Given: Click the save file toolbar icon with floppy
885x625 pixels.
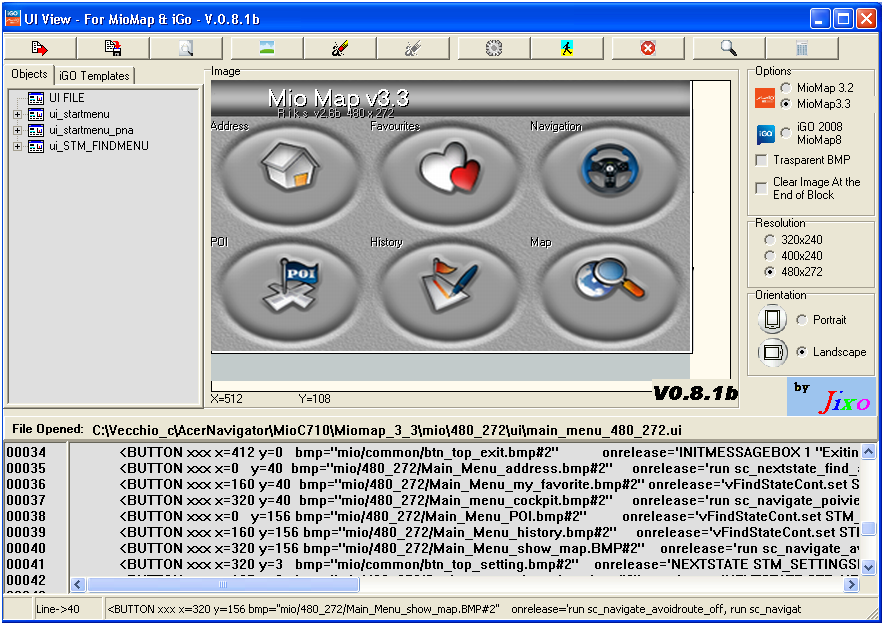Looking at the screenshot, I should (113, 48).
